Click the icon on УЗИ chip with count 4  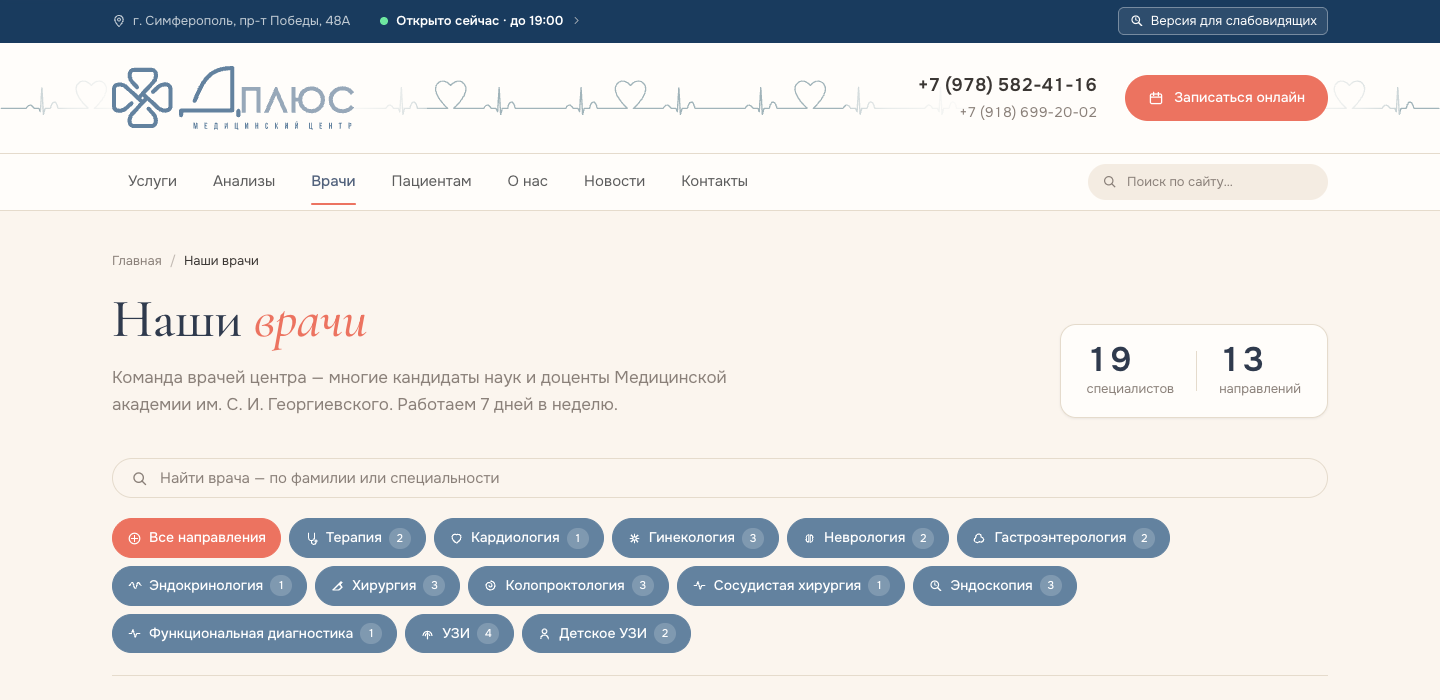tap(428, 634)
